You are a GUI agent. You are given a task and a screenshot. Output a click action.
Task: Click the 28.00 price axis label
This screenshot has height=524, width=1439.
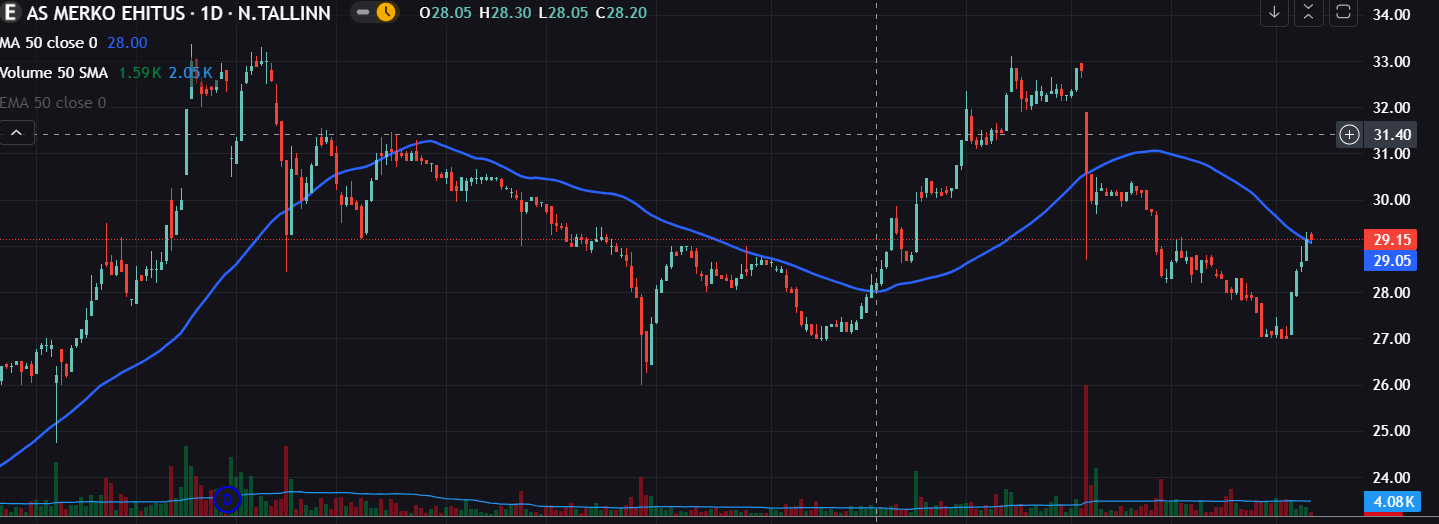point(1392,292)
